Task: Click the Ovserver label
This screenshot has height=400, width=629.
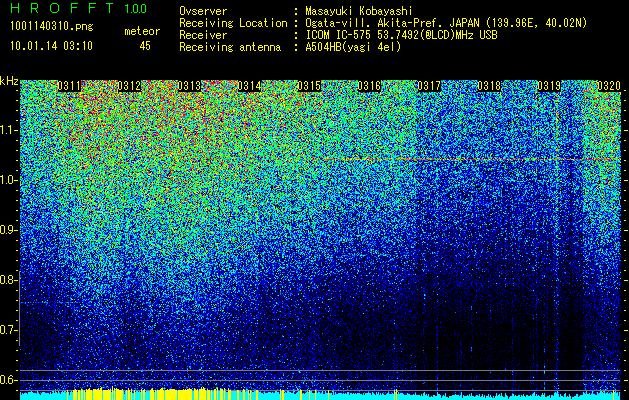Action: 203,11
